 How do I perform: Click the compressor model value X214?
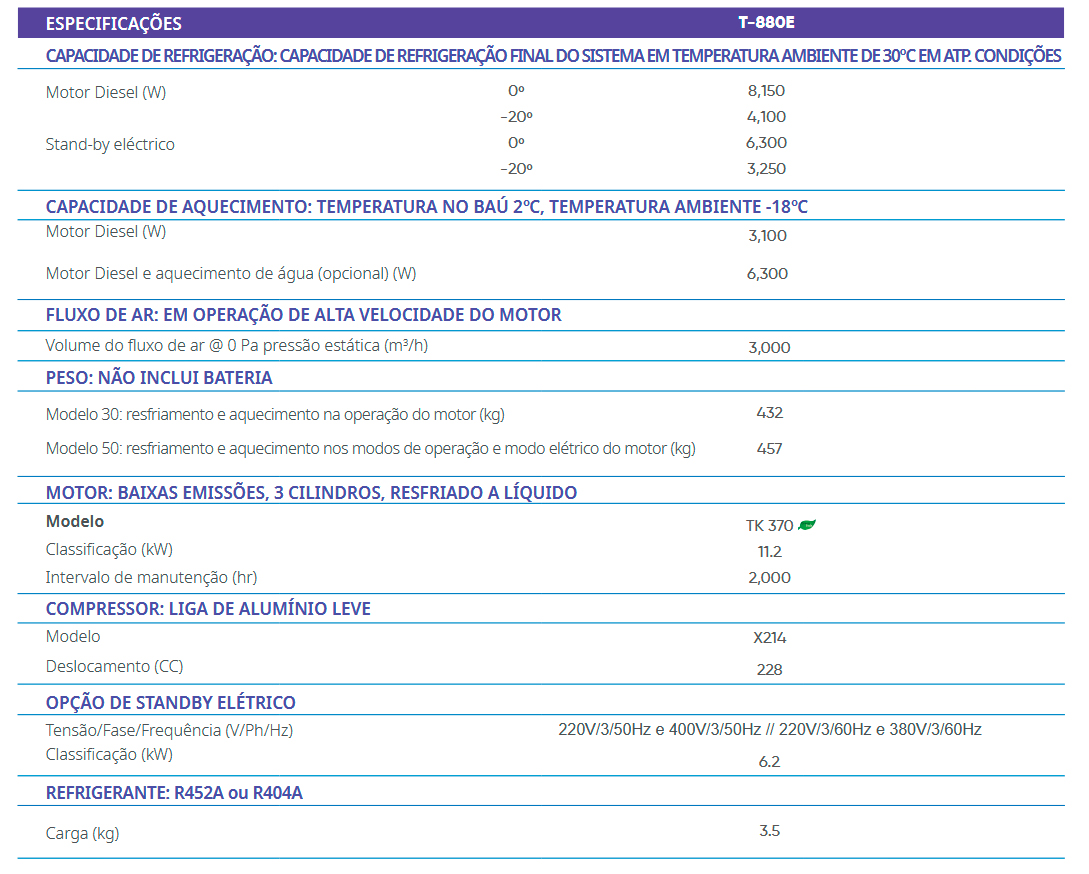pyautogui.click(x=769, y=638)
